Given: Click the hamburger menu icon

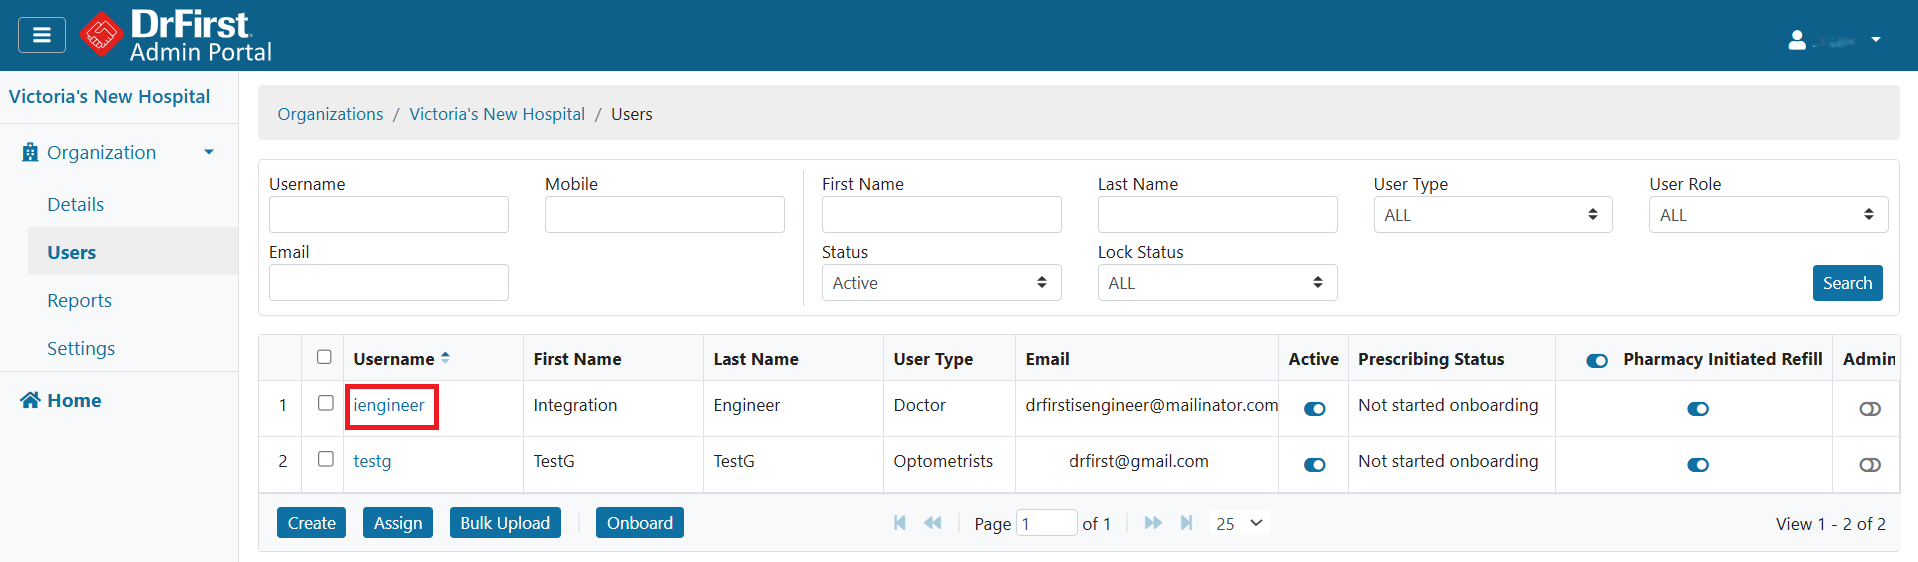Looking at the screenshot, I should (x=41, y=35).
